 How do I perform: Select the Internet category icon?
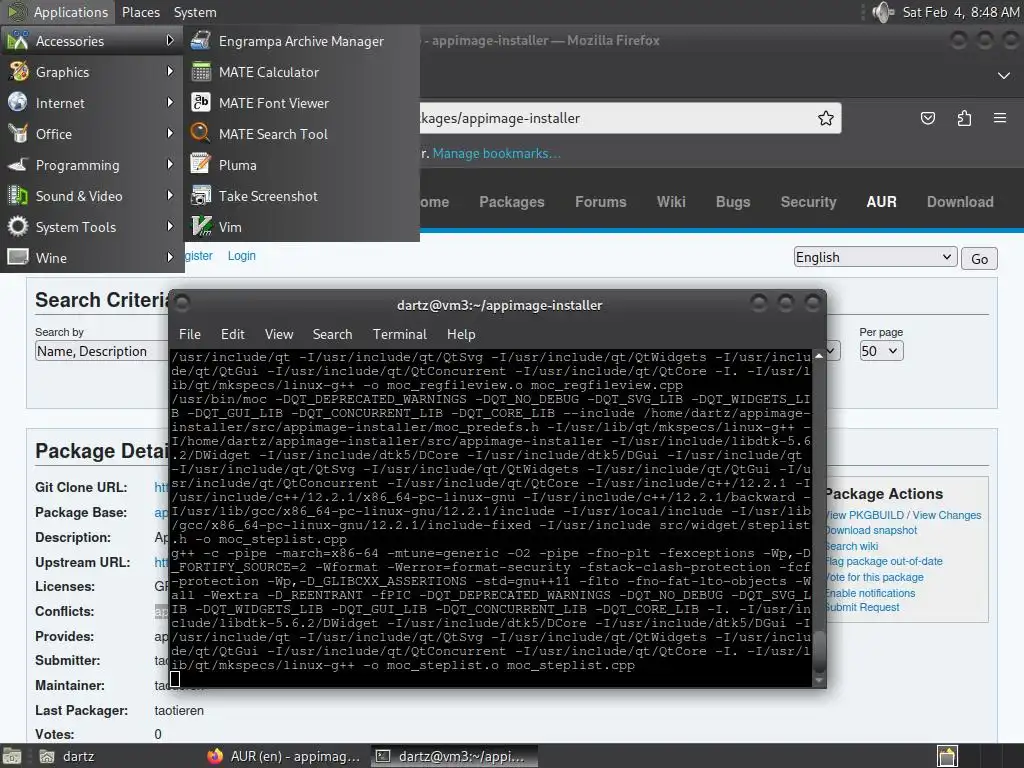pyautogui.click(x=18, y=103)
